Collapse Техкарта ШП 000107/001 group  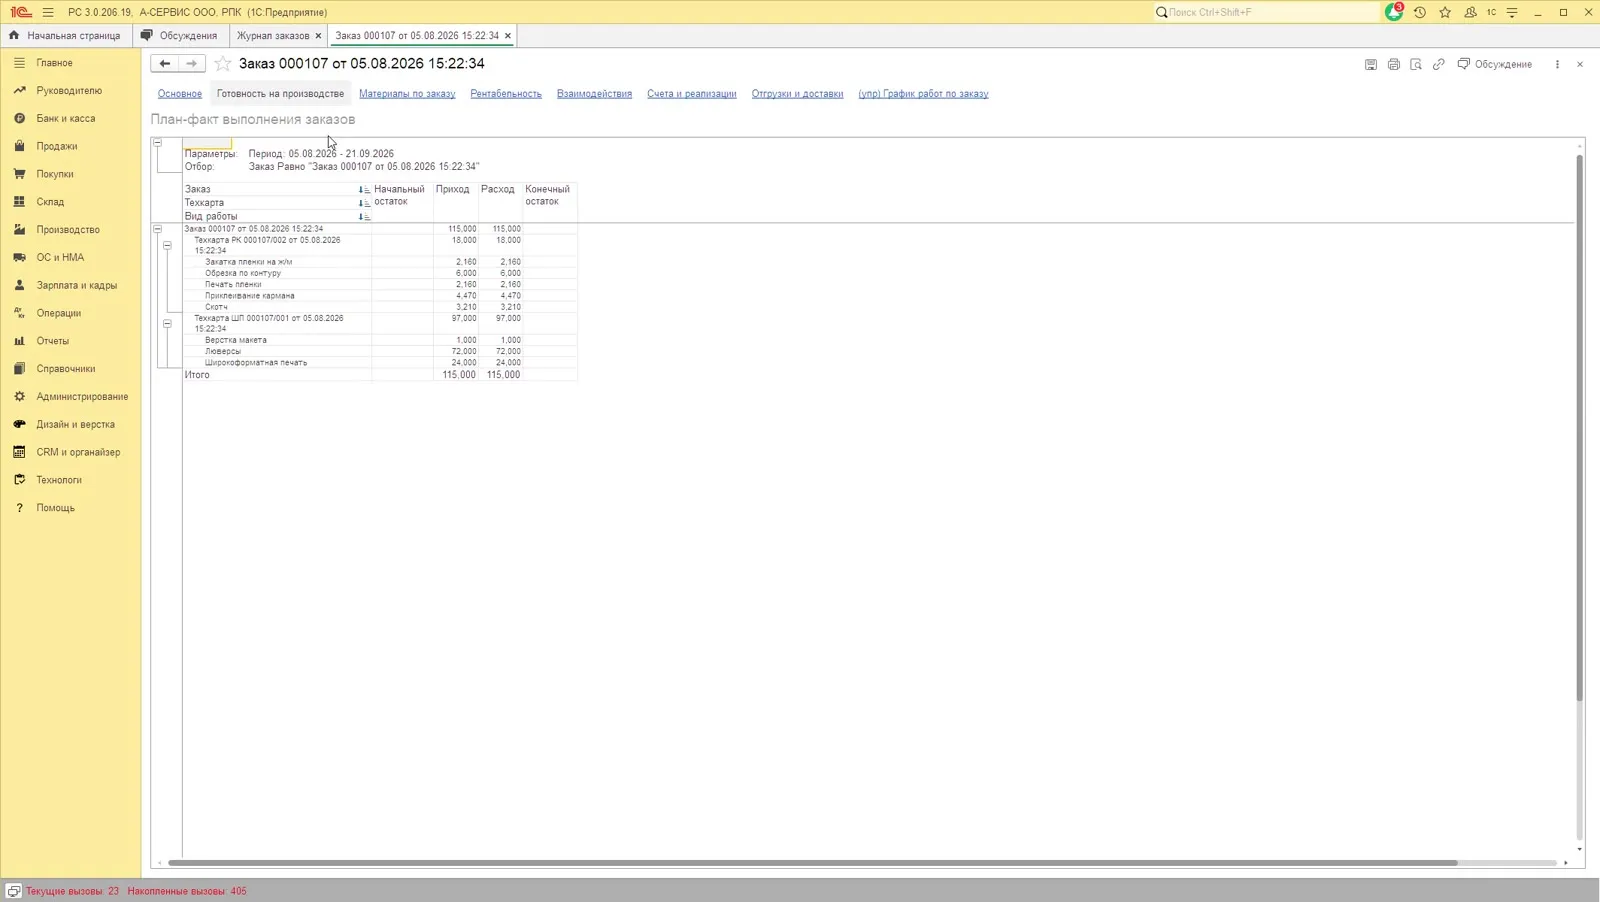pos(167,323)
